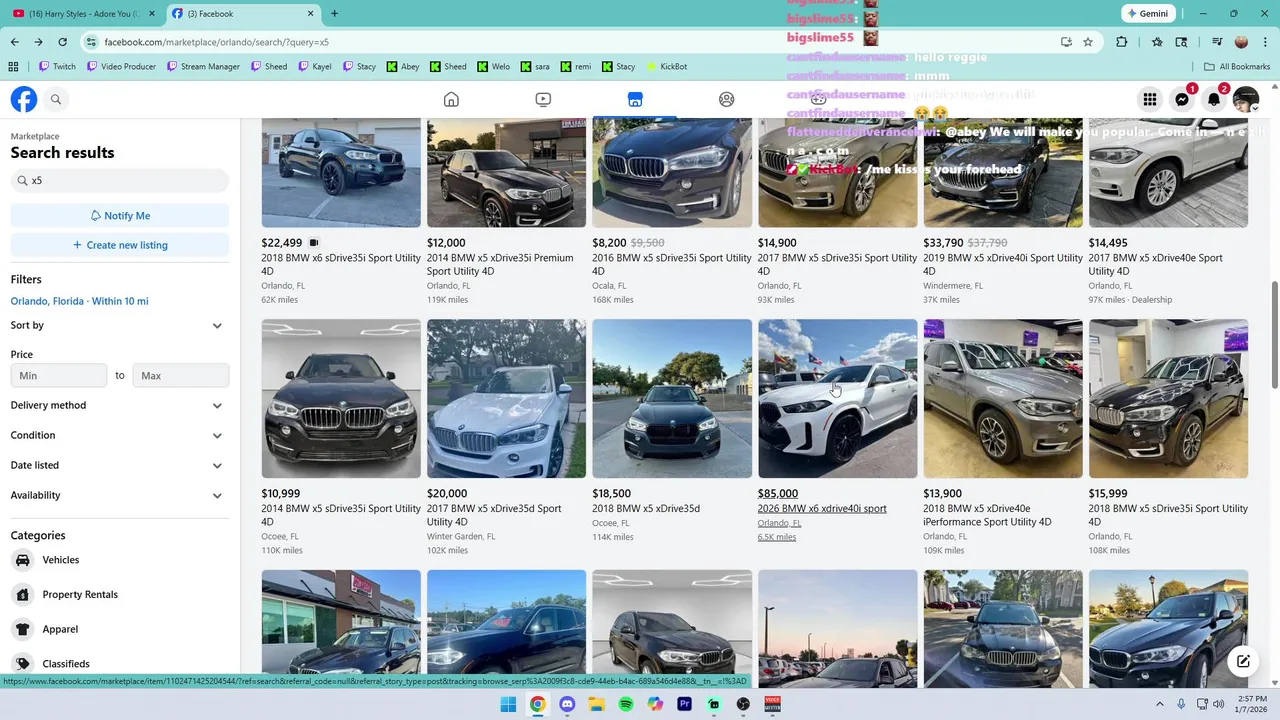Open Discord from the taskbar
Image resolution: width=1280 pixels, height=720 pixels.
click(567, 704)
